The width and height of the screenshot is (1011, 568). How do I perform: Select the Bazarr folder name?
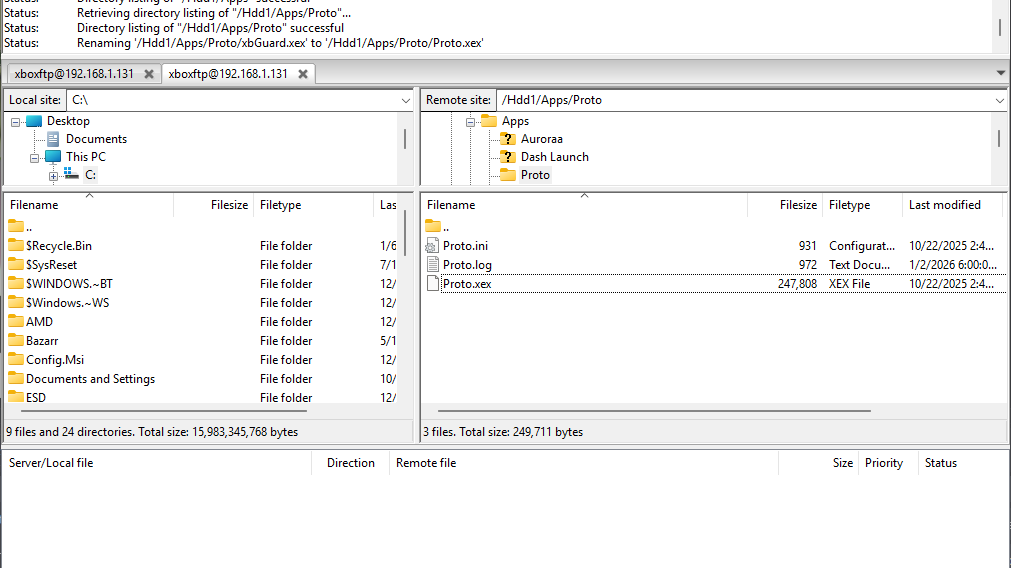[42, 341]
